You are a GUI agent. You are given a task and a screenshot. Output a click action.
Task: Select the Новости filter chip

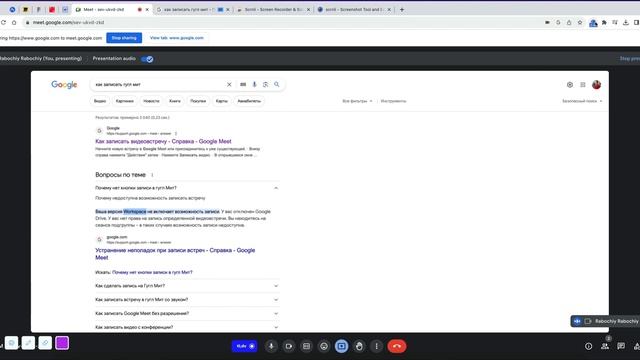[x=151, y=101]
